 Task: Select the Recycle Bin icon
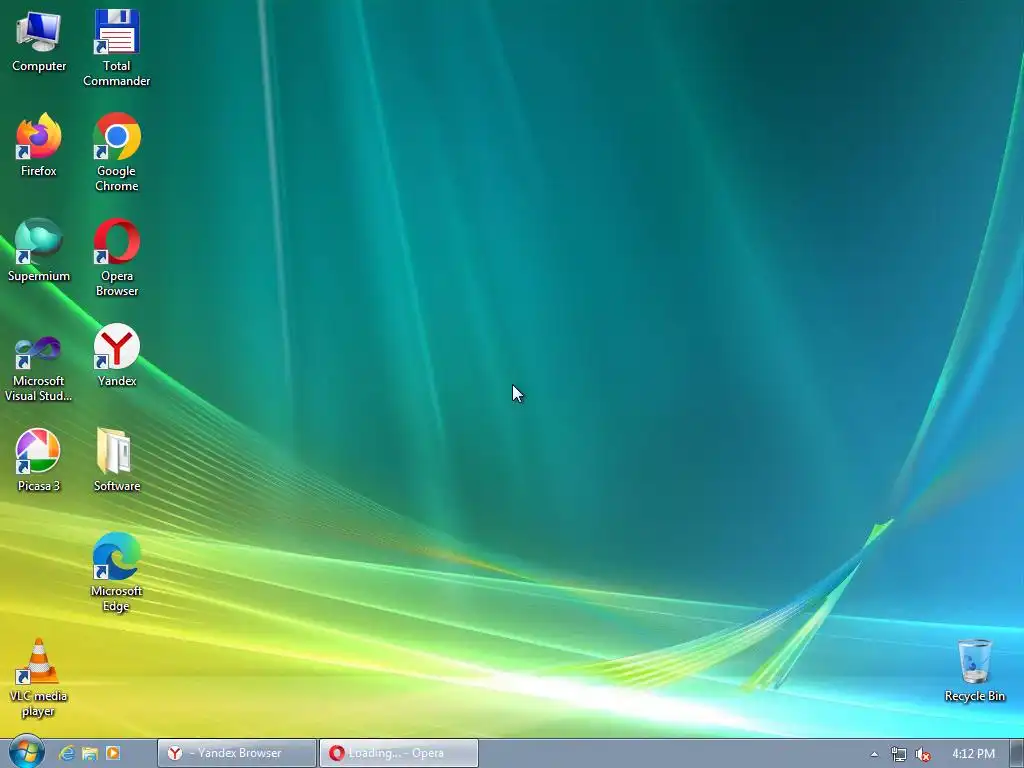974,670
